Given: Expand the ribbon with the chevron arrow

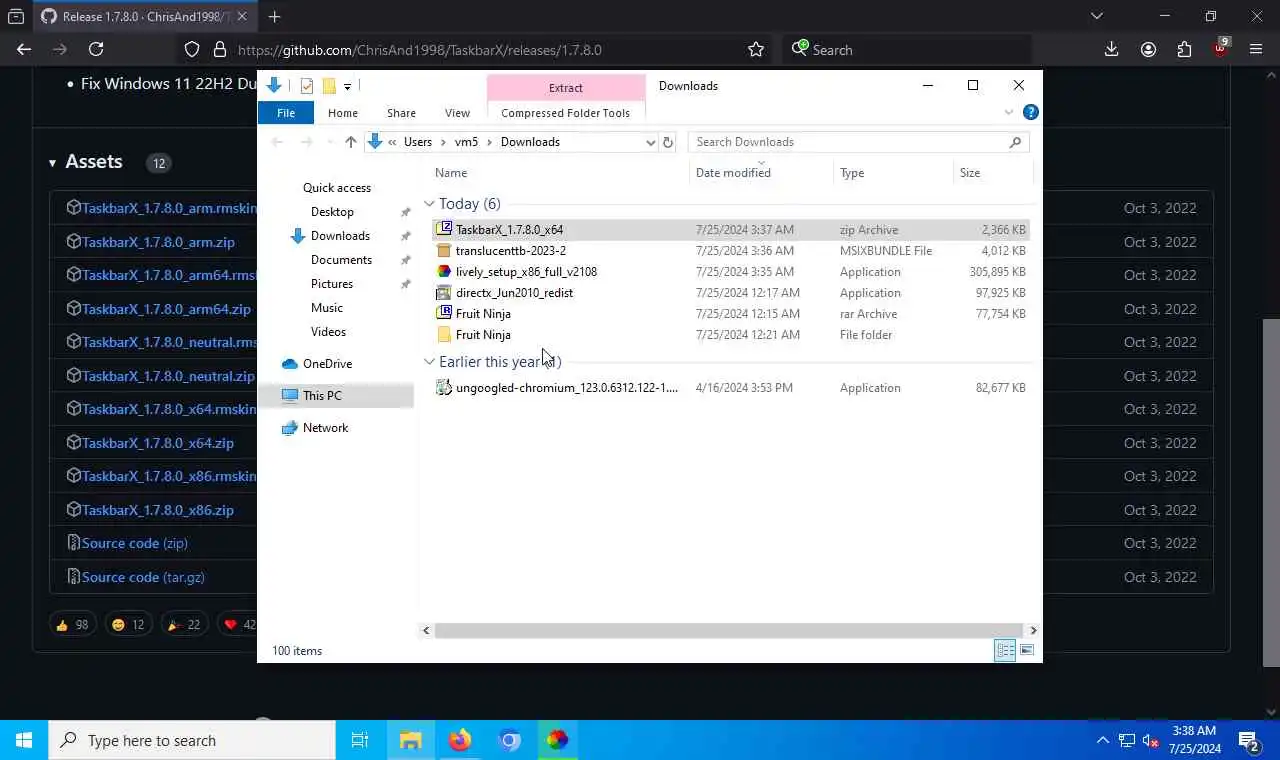Looking at the screenshot, I should click(x=1008, y=113).
